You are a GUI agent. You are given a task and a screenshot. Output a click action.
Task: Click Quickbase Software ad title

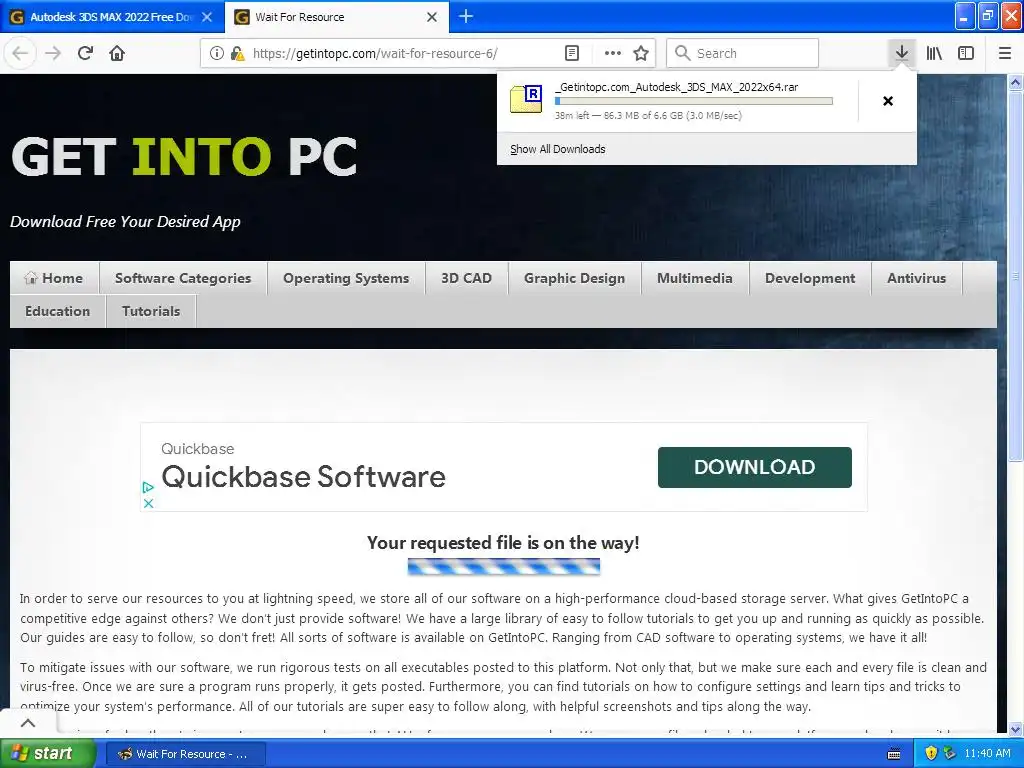[304, 477]
